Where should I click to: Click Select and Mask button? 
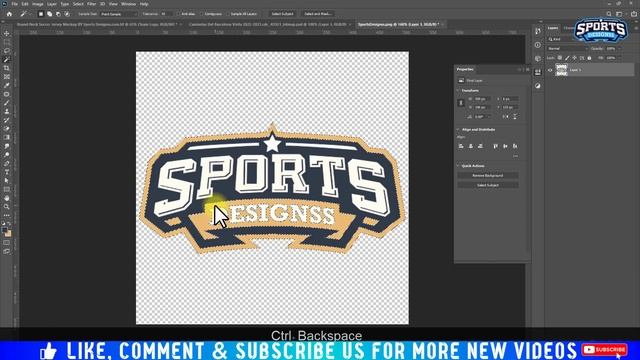(x=318, y=14)
